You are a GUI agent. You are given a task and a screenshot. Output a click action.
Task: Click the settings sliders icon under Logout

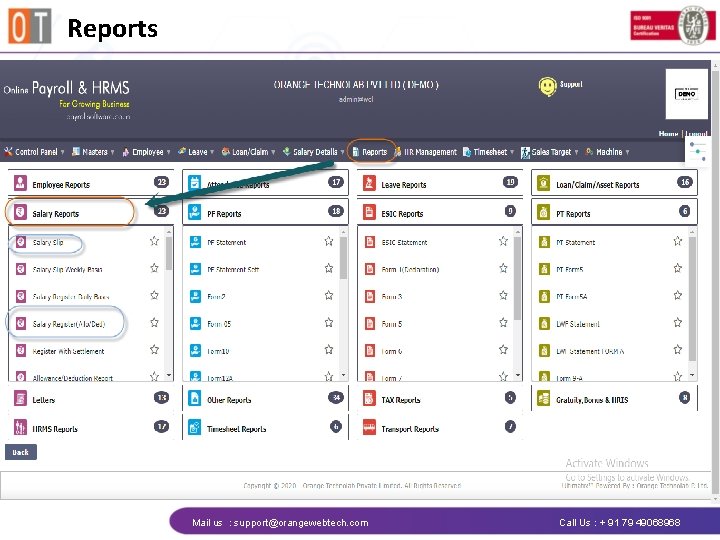[x=698, y=151]
